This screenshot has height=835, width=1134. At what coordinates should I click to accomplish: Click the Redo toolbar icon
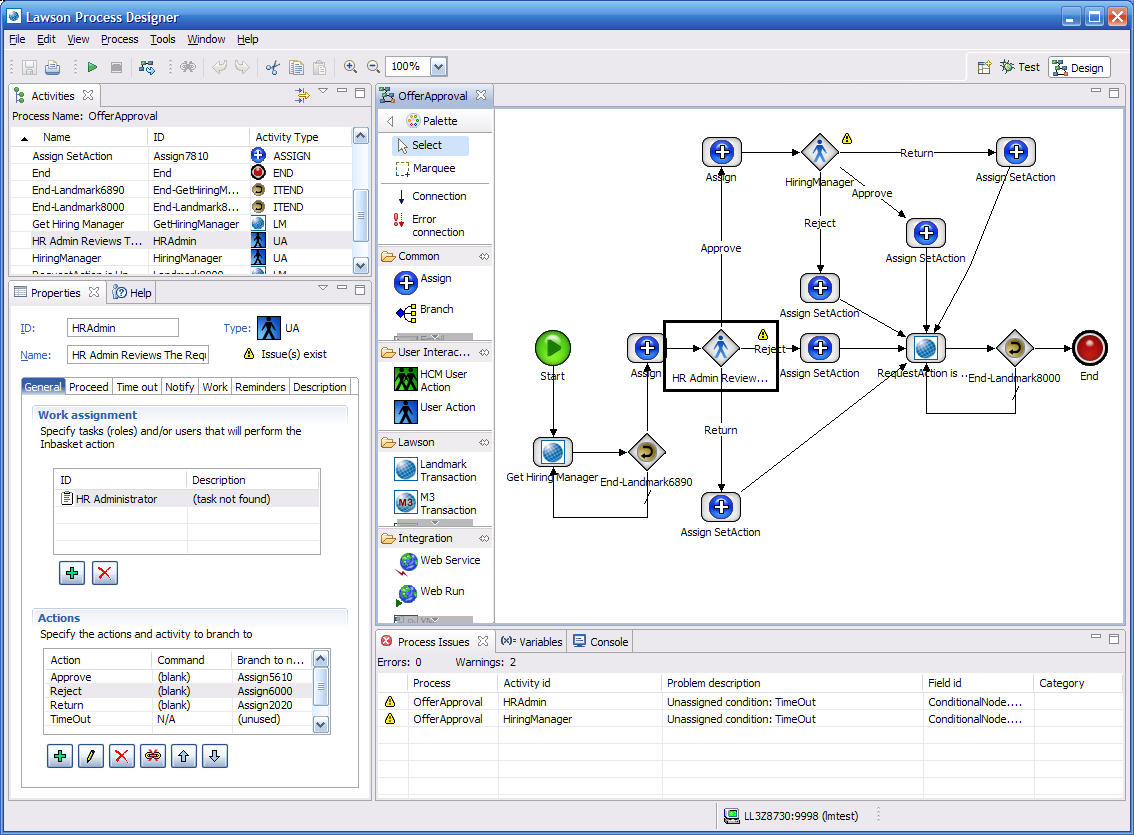(x=242, y=67)
